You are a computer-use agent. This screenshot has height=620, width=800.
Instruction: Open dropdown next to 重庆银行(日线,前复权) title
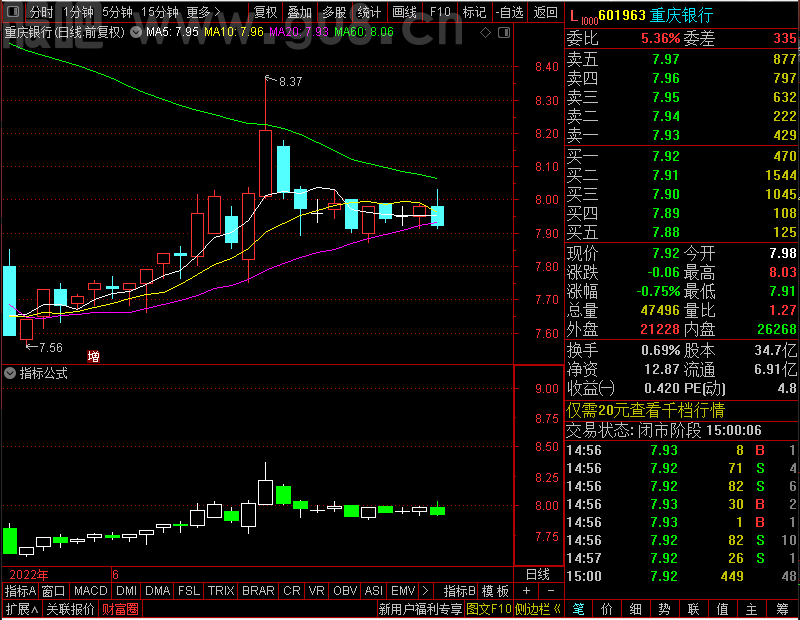click(136, 33)
